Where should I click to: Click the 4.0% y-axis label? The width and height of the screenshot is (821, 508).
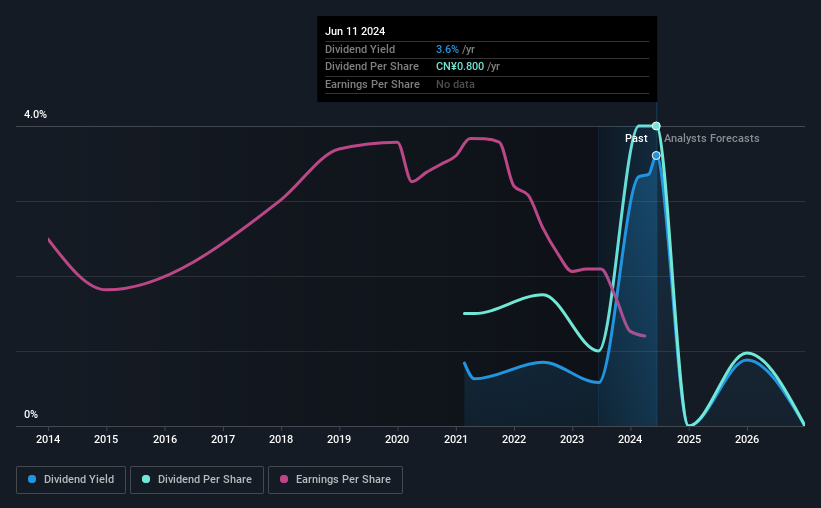pyautogui.click(x=35, y=114)
